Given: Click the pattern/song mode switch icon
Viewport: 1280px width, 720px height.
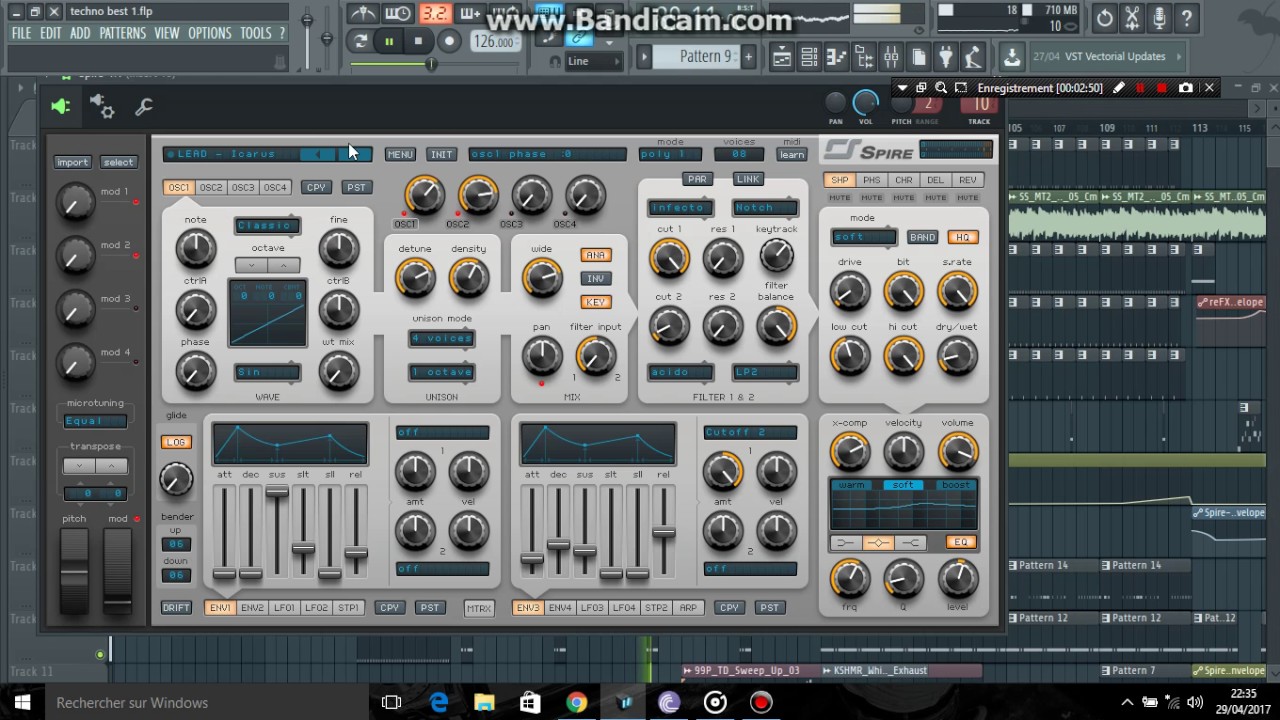Looking at the screenshot, I should (x=360, y=41).
